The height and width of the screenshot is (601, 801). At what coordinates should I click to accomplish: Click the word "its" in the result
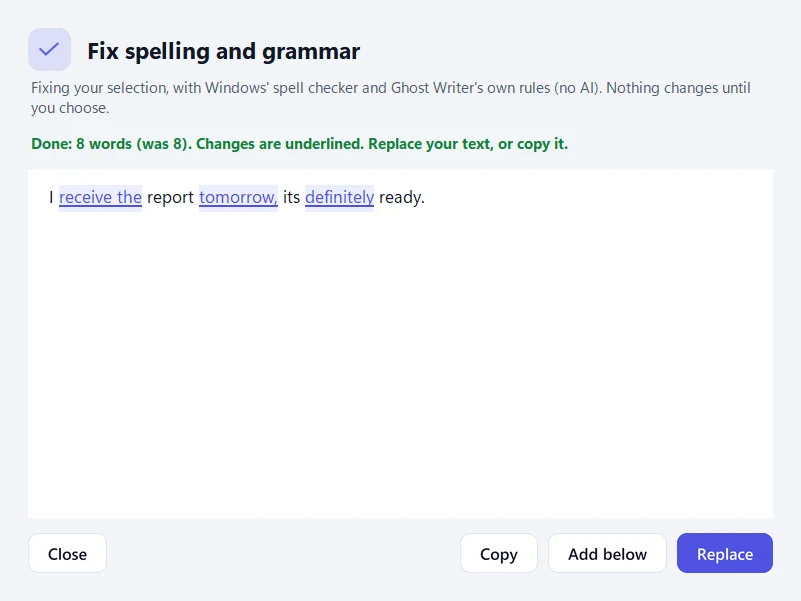291,197
